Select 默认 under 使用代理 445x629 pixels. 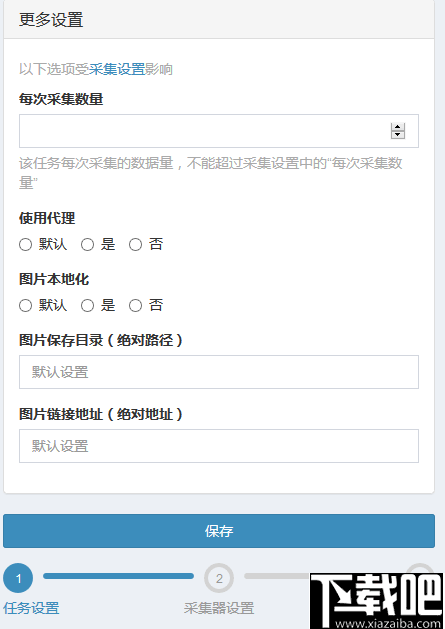click(x=25, y=244)
